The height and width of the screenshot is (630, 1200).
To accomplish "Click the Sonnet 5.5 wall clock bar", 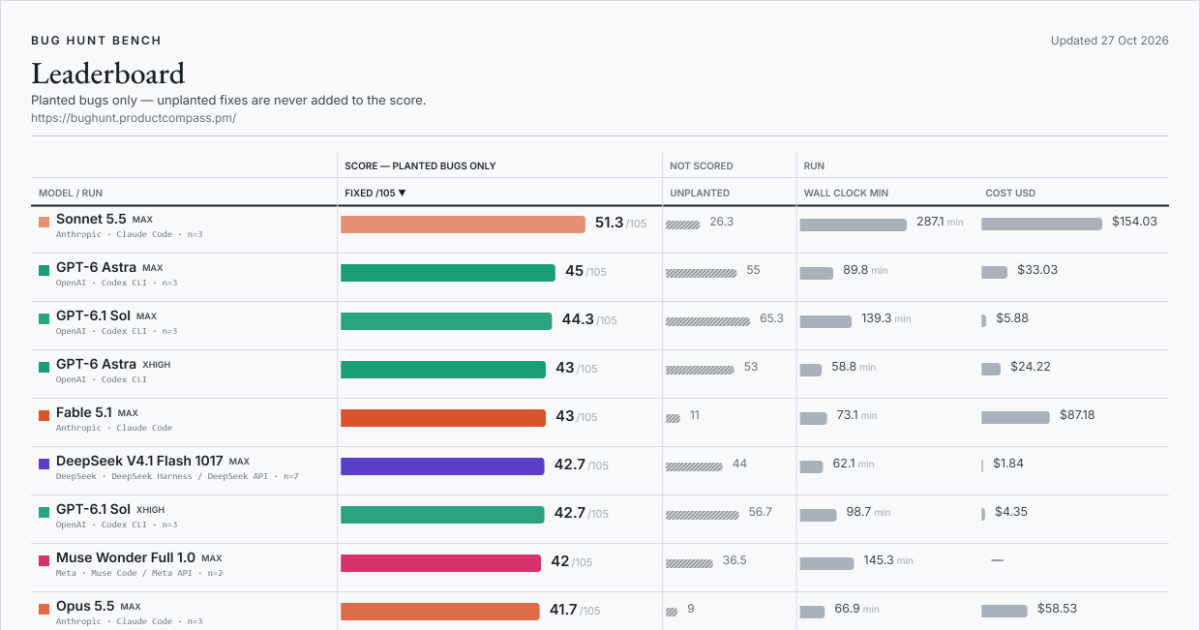I will click(853, 224).
